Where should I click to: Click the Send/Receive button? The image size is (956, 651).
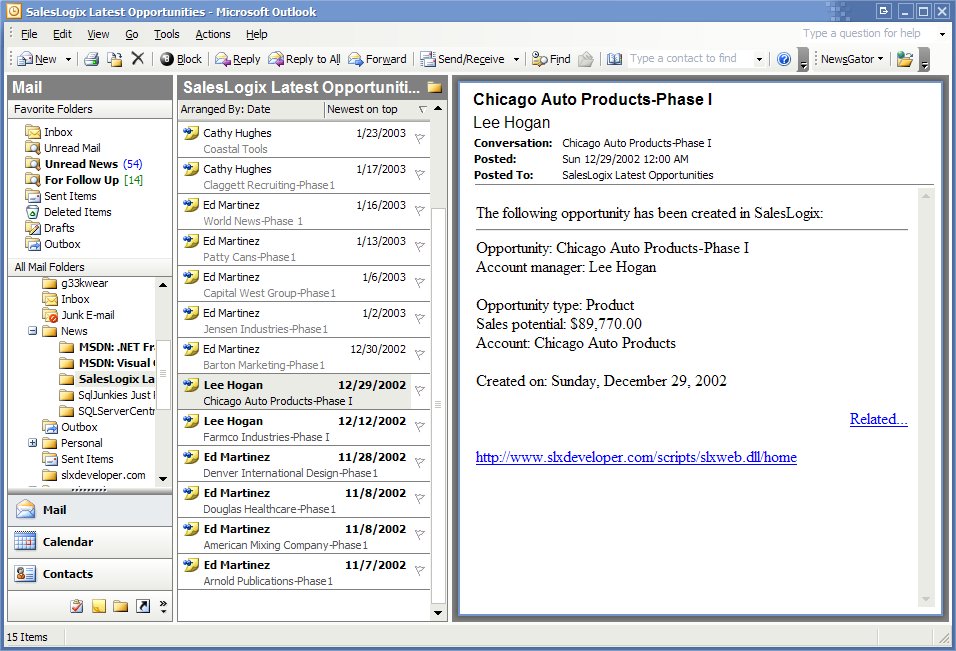[462, 59]
